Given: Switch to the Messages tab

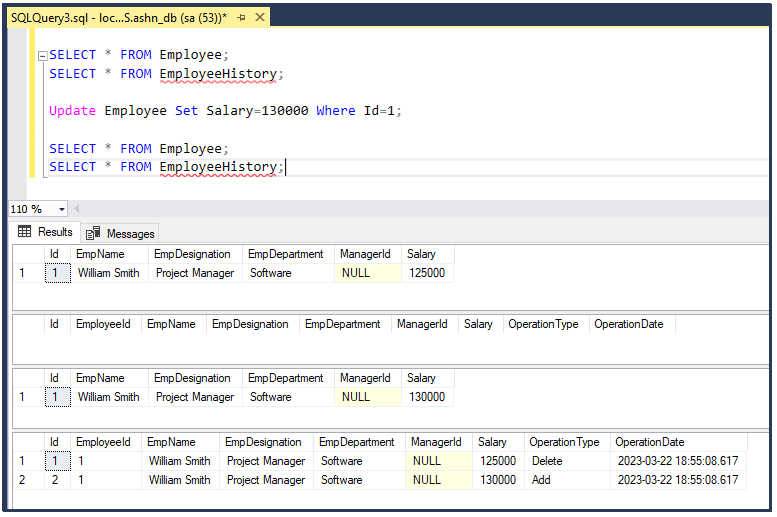Looking at the screenshot, I should tap(120, 233).
